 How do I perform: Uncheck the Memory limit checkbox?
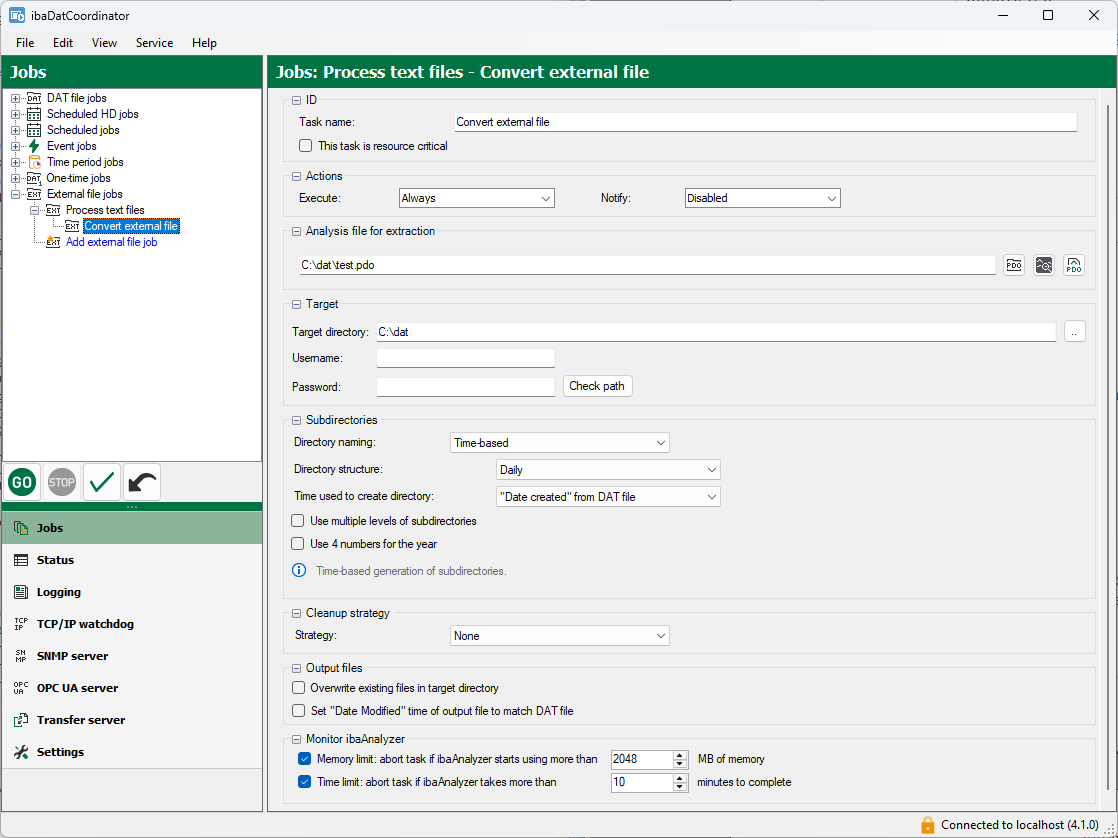304,759
